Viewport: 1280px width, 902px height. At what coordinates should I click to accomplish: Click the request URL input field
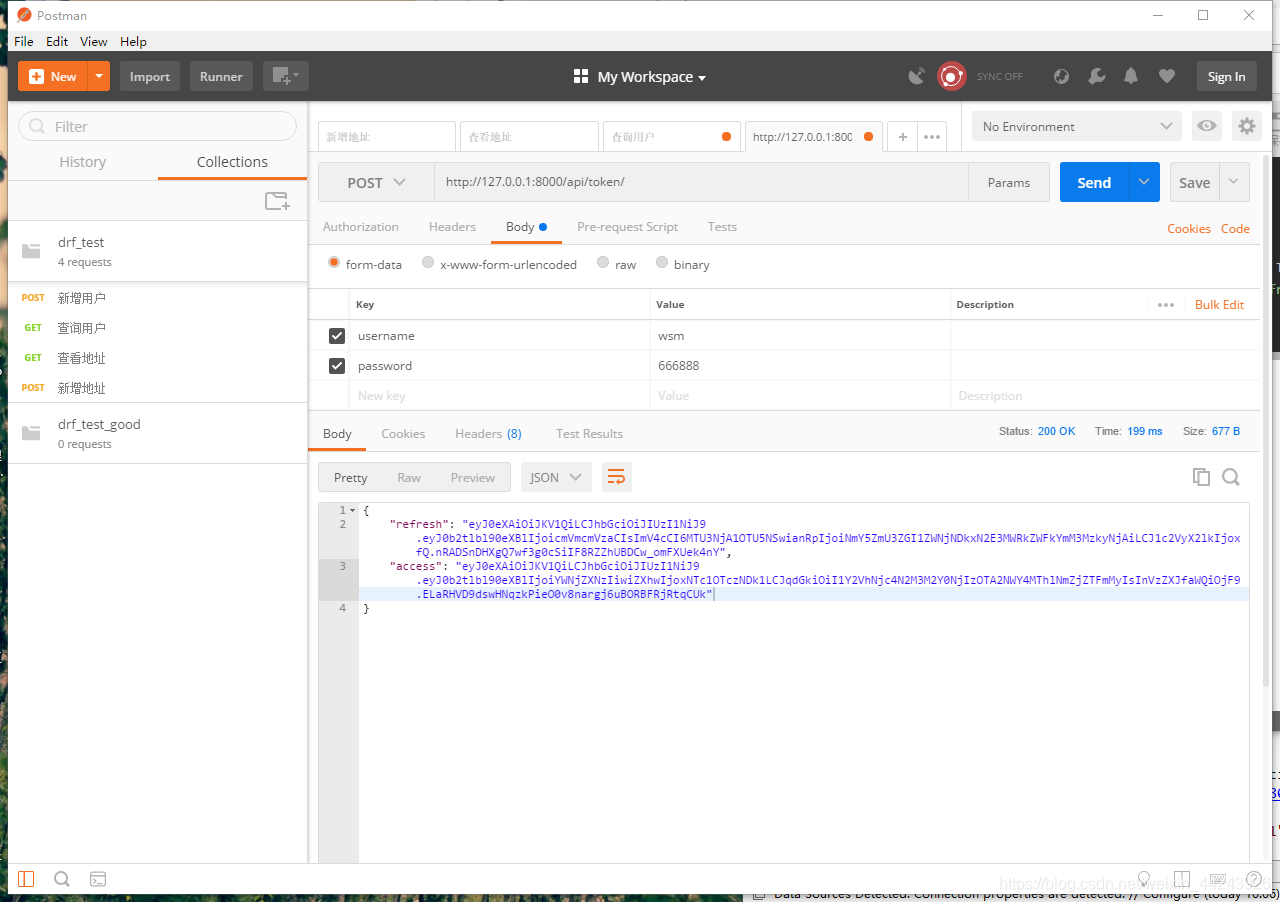pos(700,182)
